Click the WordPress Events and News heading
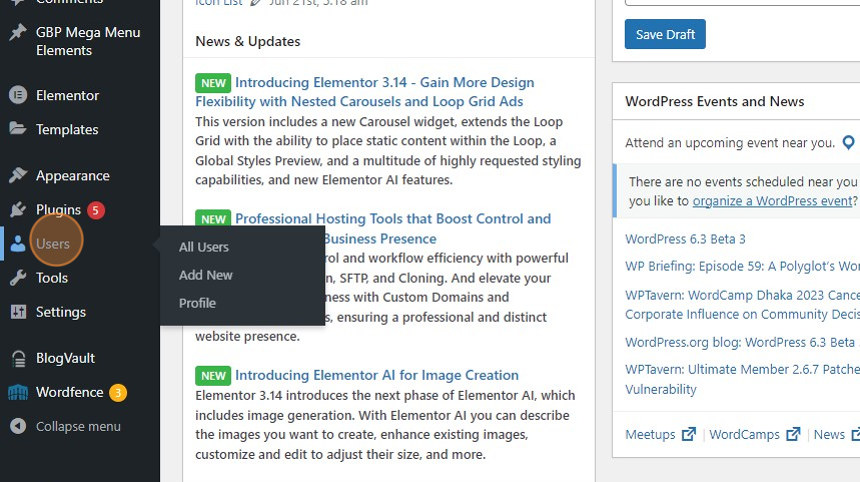860x482 pixels. [715, 101]
